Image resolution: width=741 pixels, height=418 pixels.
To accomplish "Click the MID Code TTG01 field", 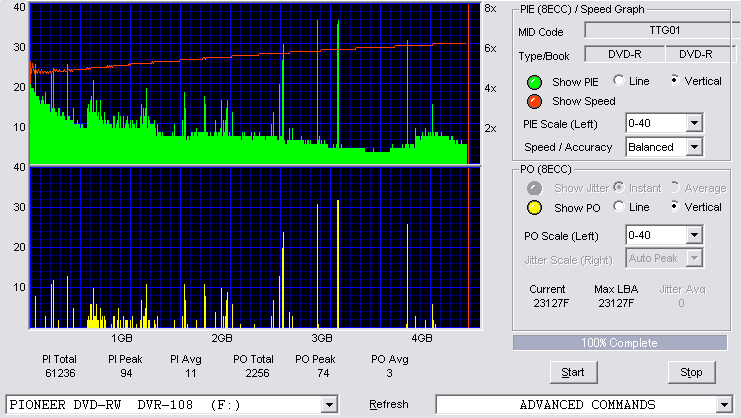I will click(x=662, y=31).
